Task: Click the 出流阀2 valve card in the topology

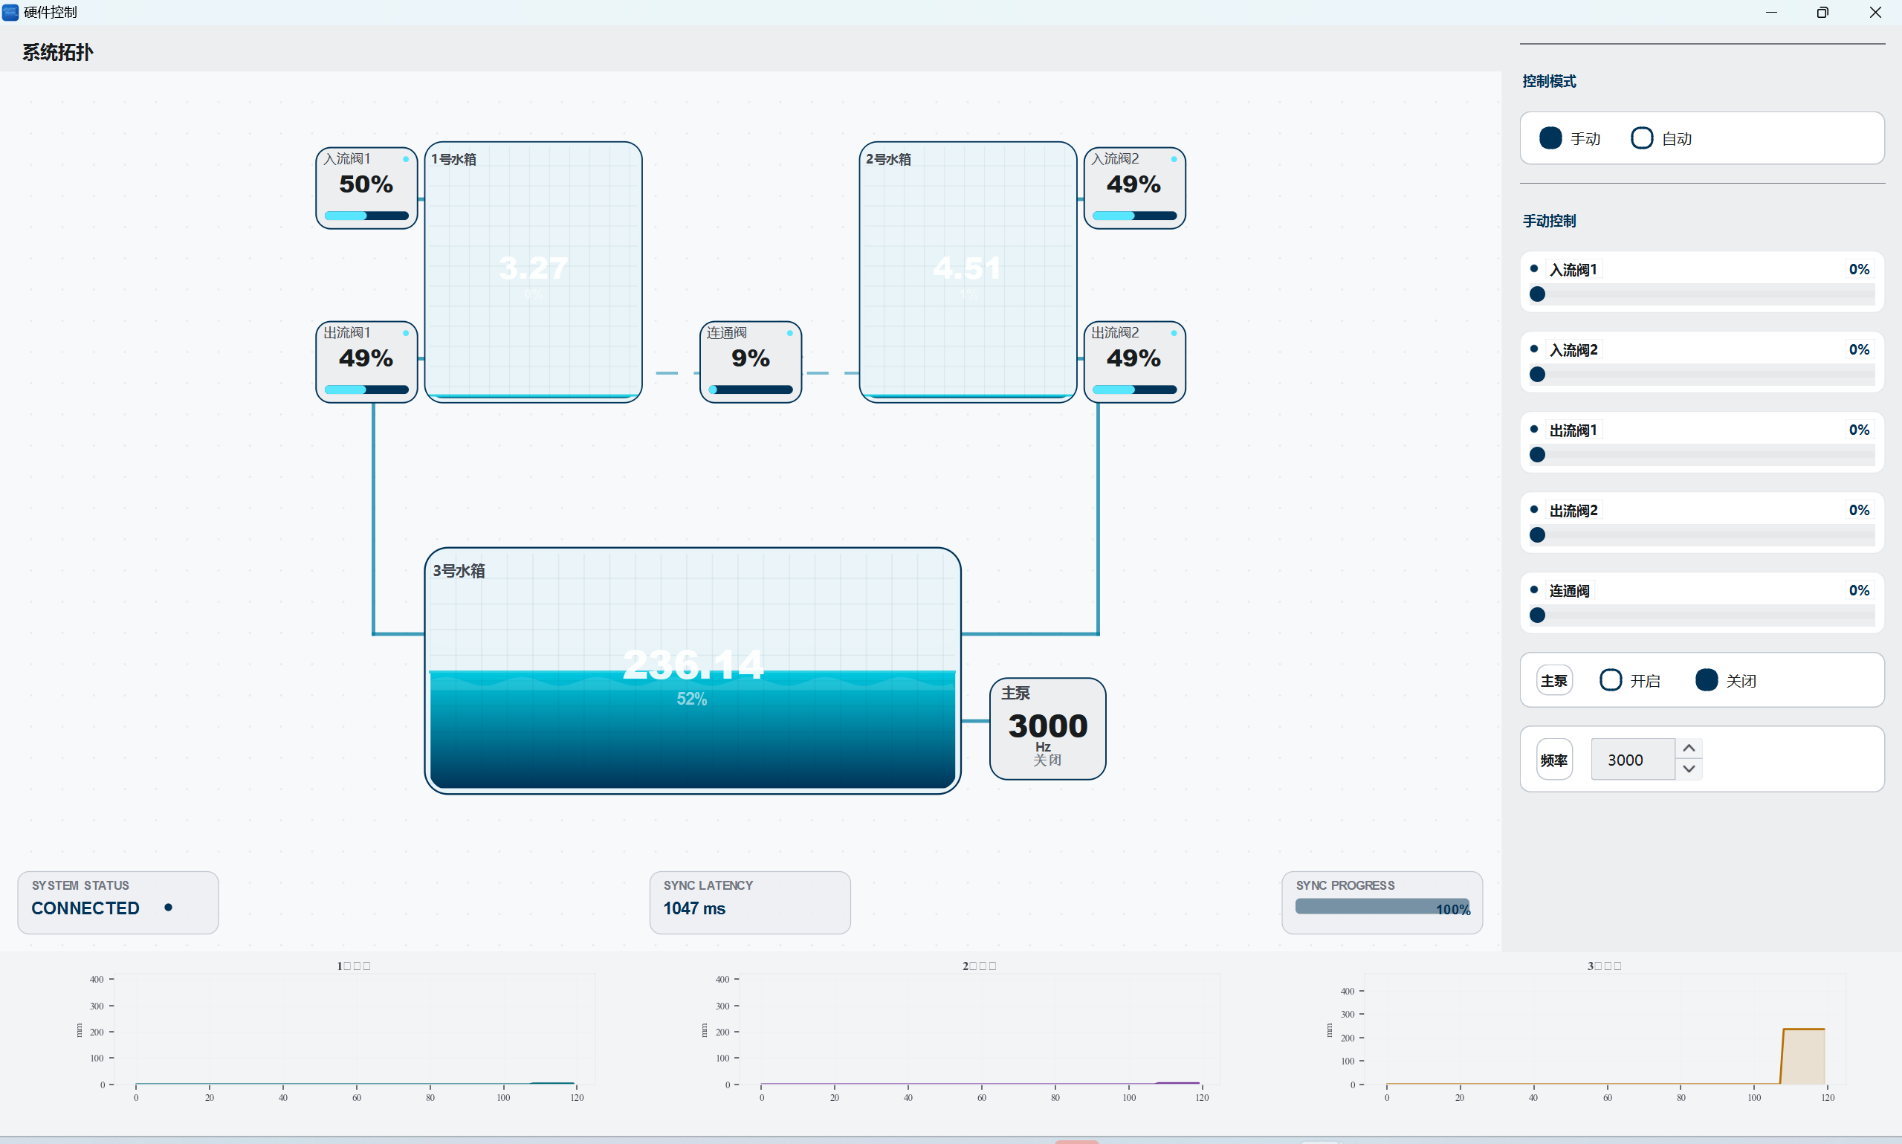Action: coord(1135,362)
